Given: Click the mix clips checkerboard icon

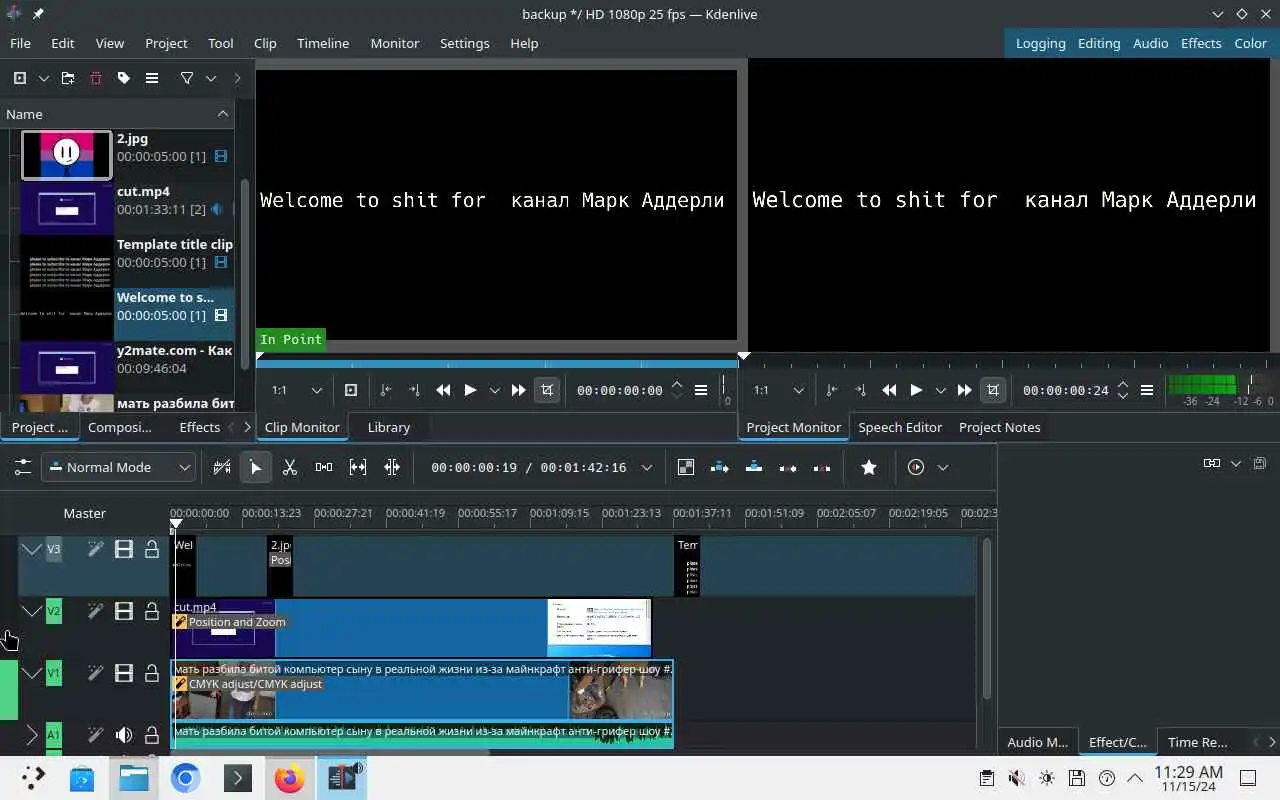Looking at the screenshot, I should coord(686,467).
